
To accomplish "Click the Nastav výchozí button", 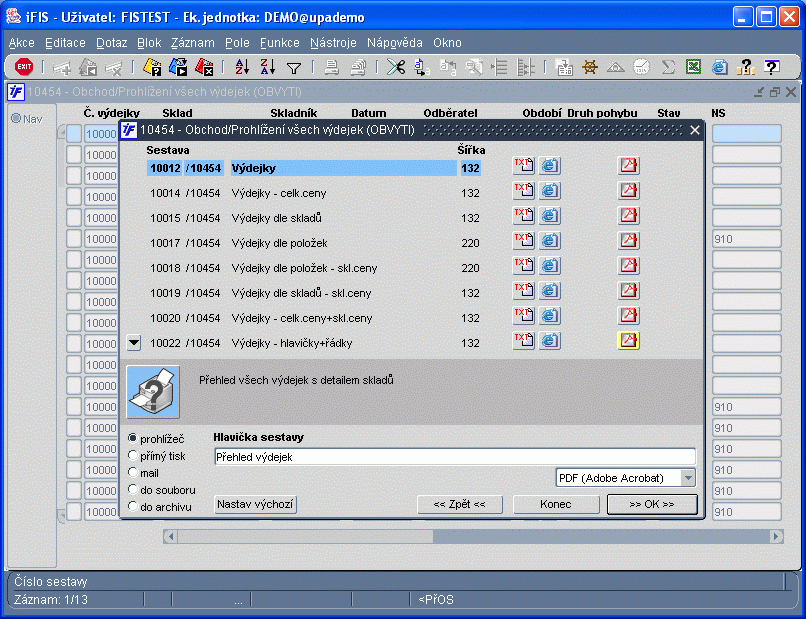I will tap(255, 504).
